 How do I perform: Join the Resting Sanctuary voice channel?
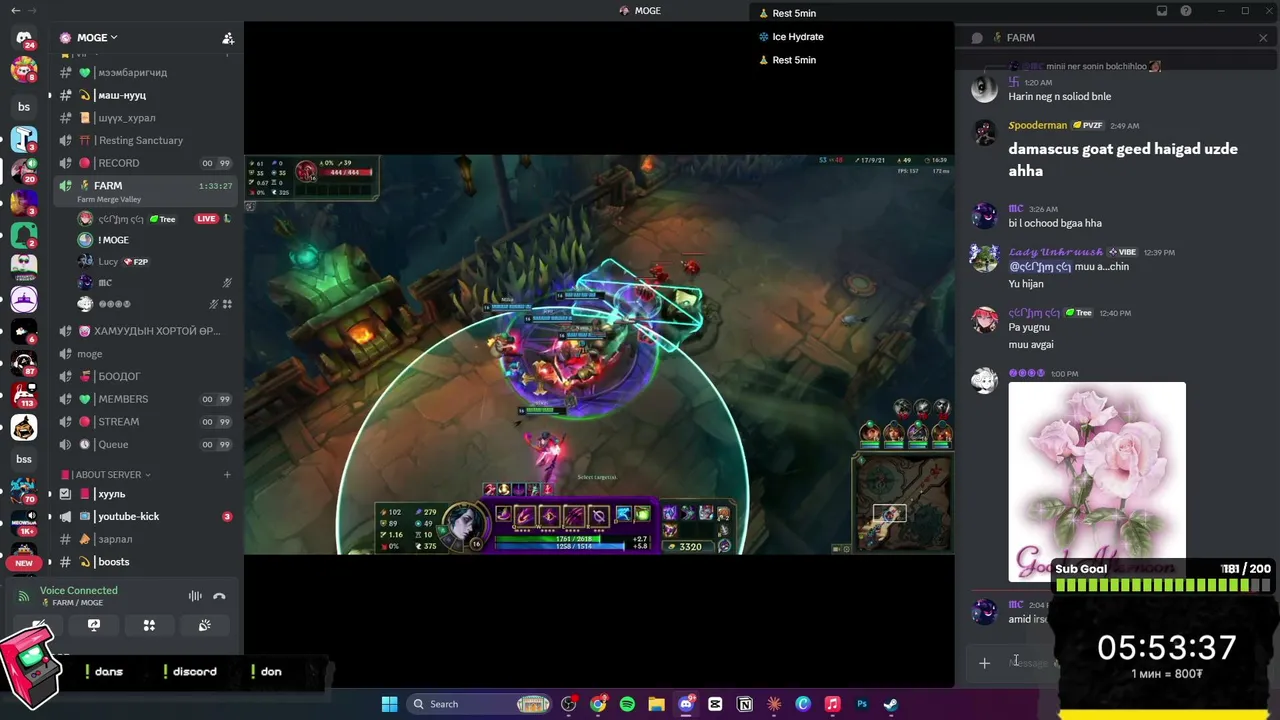click(x=146, y=140)
